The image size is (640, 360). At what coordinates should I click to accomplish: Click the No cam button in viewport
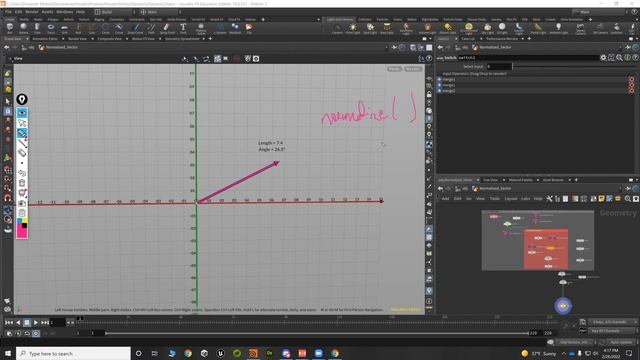(x=413, y=69)
